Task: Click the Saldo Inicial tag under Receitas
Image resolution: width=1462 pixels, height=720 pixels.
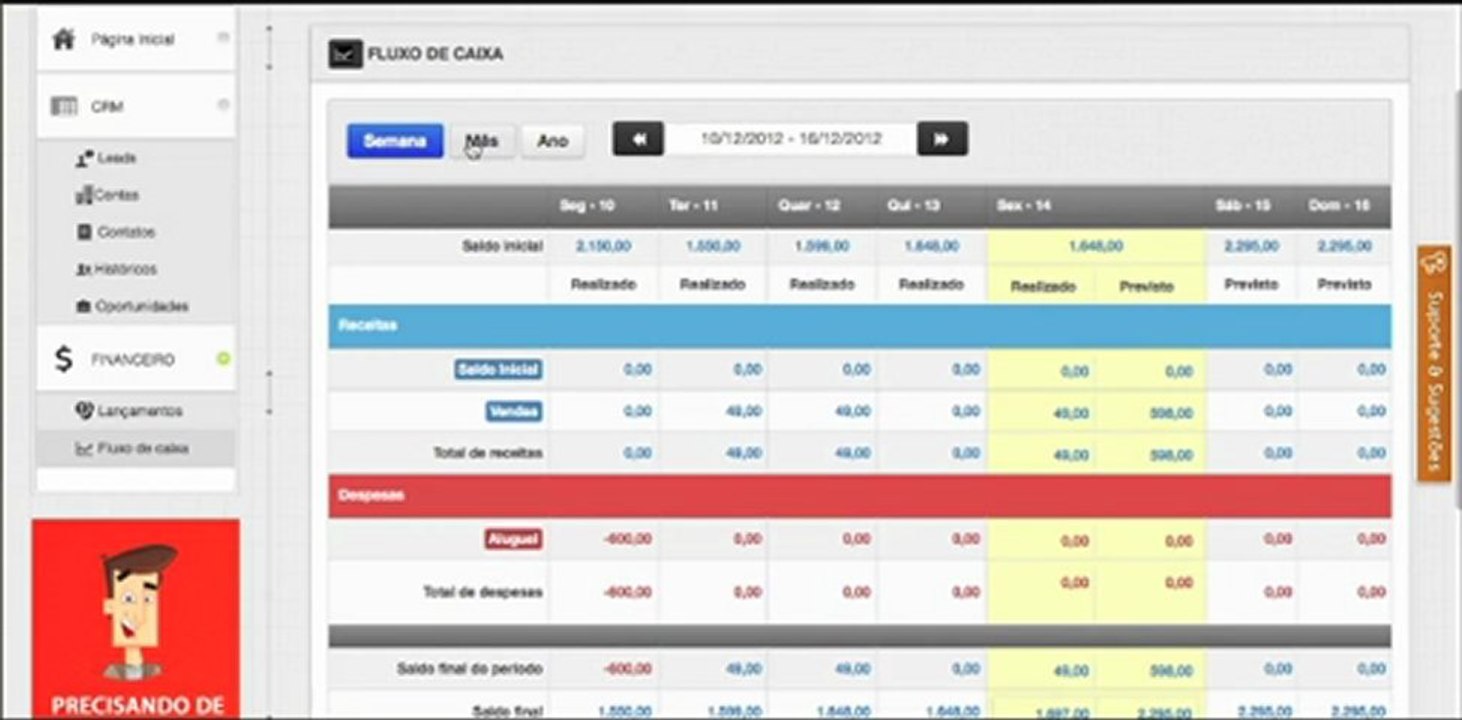Action: tap(498, 370)
